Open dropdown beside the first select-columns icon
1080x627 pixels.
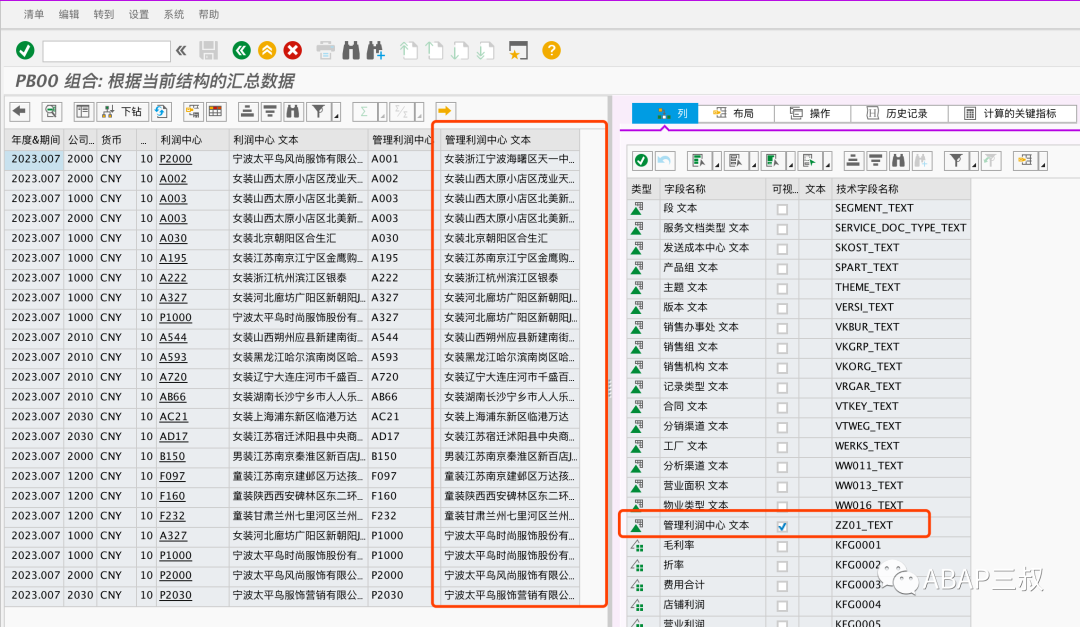pyautogui.click(x=716, y=162)
